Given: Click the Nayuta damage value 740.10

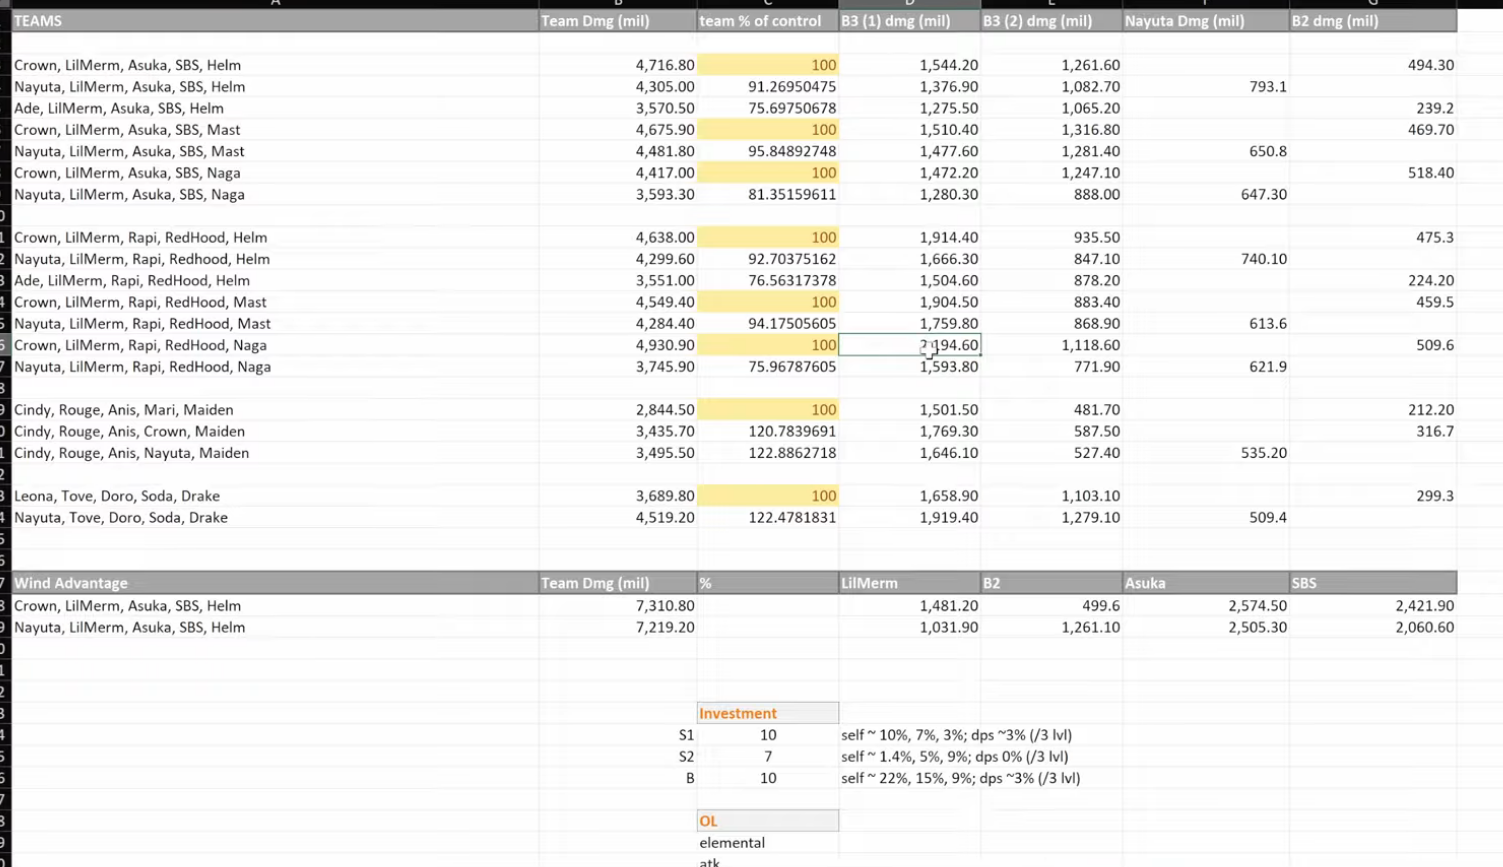Looking at the screenshot, I should [1206, 259].
